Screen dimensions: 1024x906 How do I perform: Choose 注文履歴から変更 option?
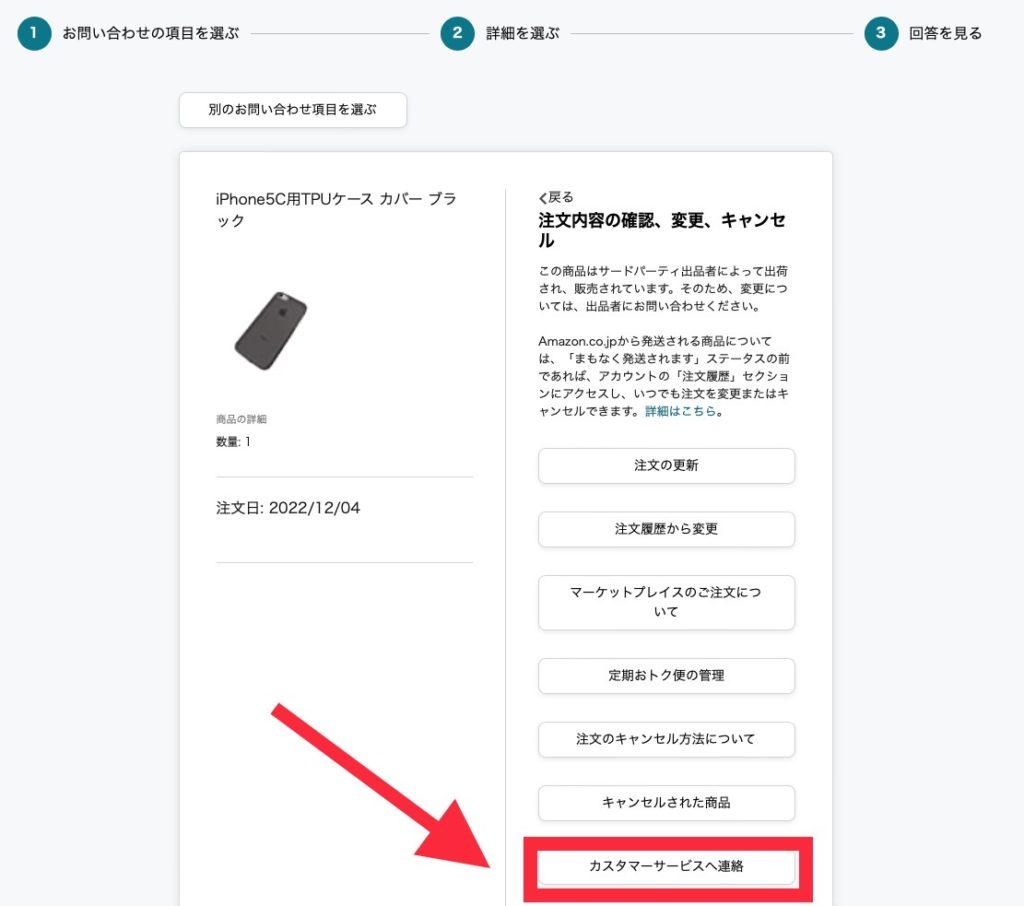(x=666, y=529)
